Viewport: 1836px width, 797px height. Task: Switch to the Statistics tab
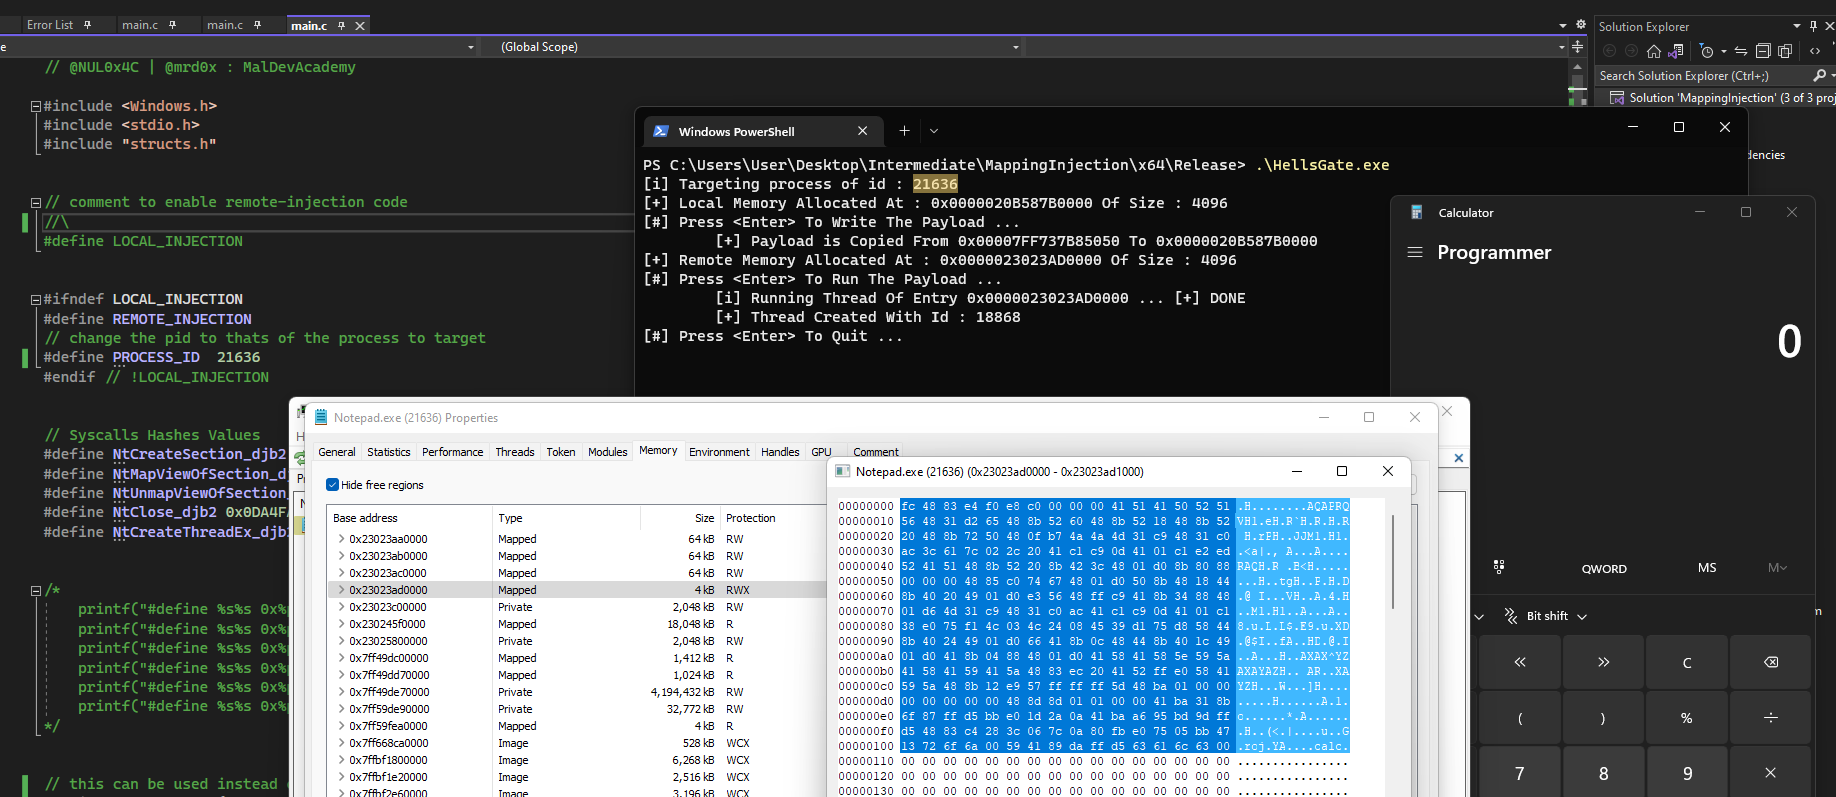coord(389,452)
